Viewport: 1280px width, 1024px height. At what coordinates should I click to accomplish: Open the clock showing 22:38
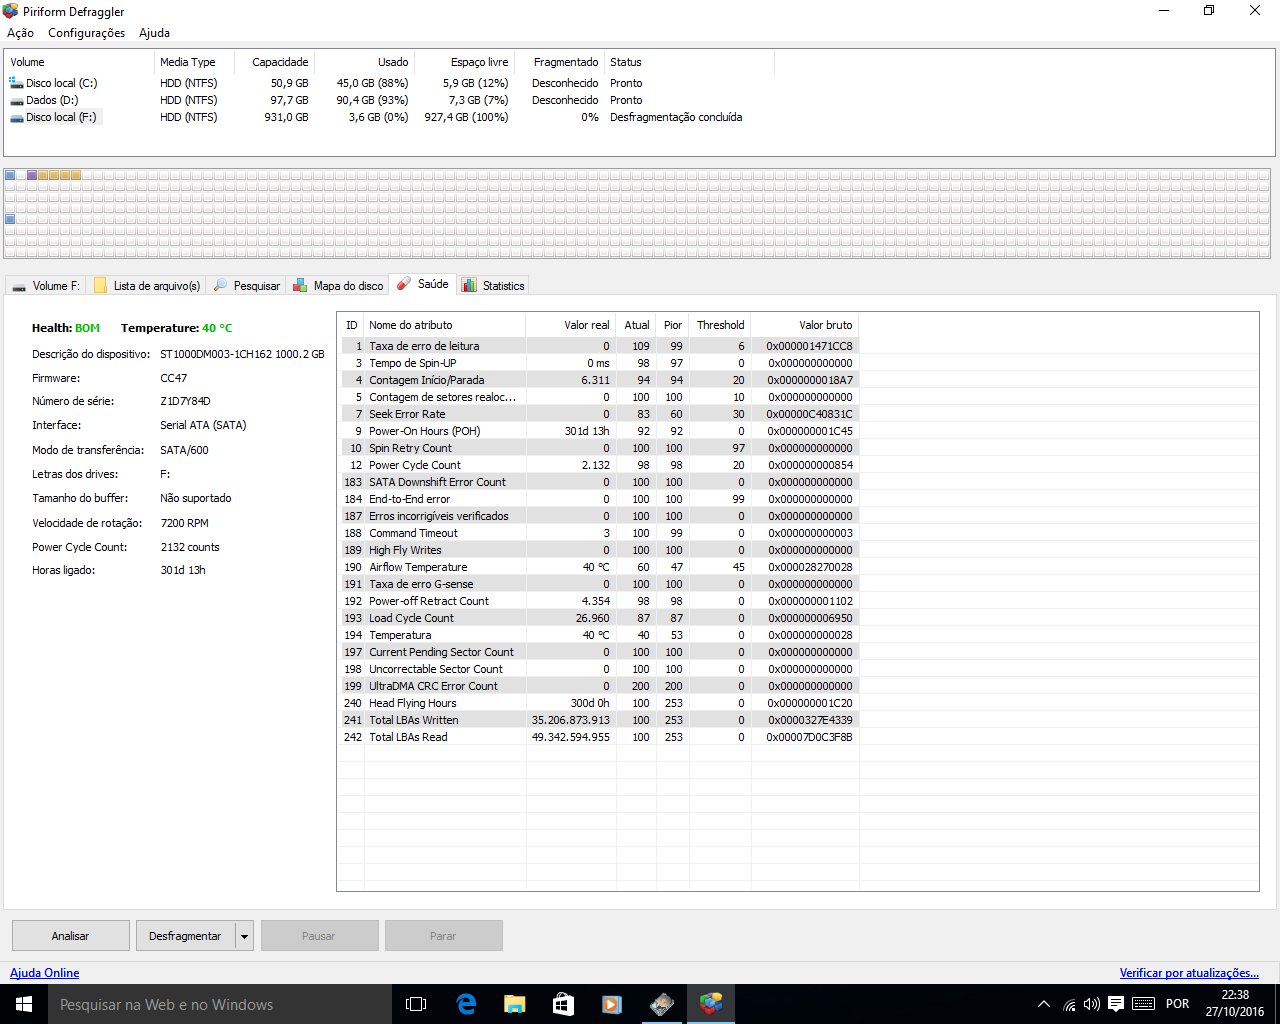[1235, 1004]
